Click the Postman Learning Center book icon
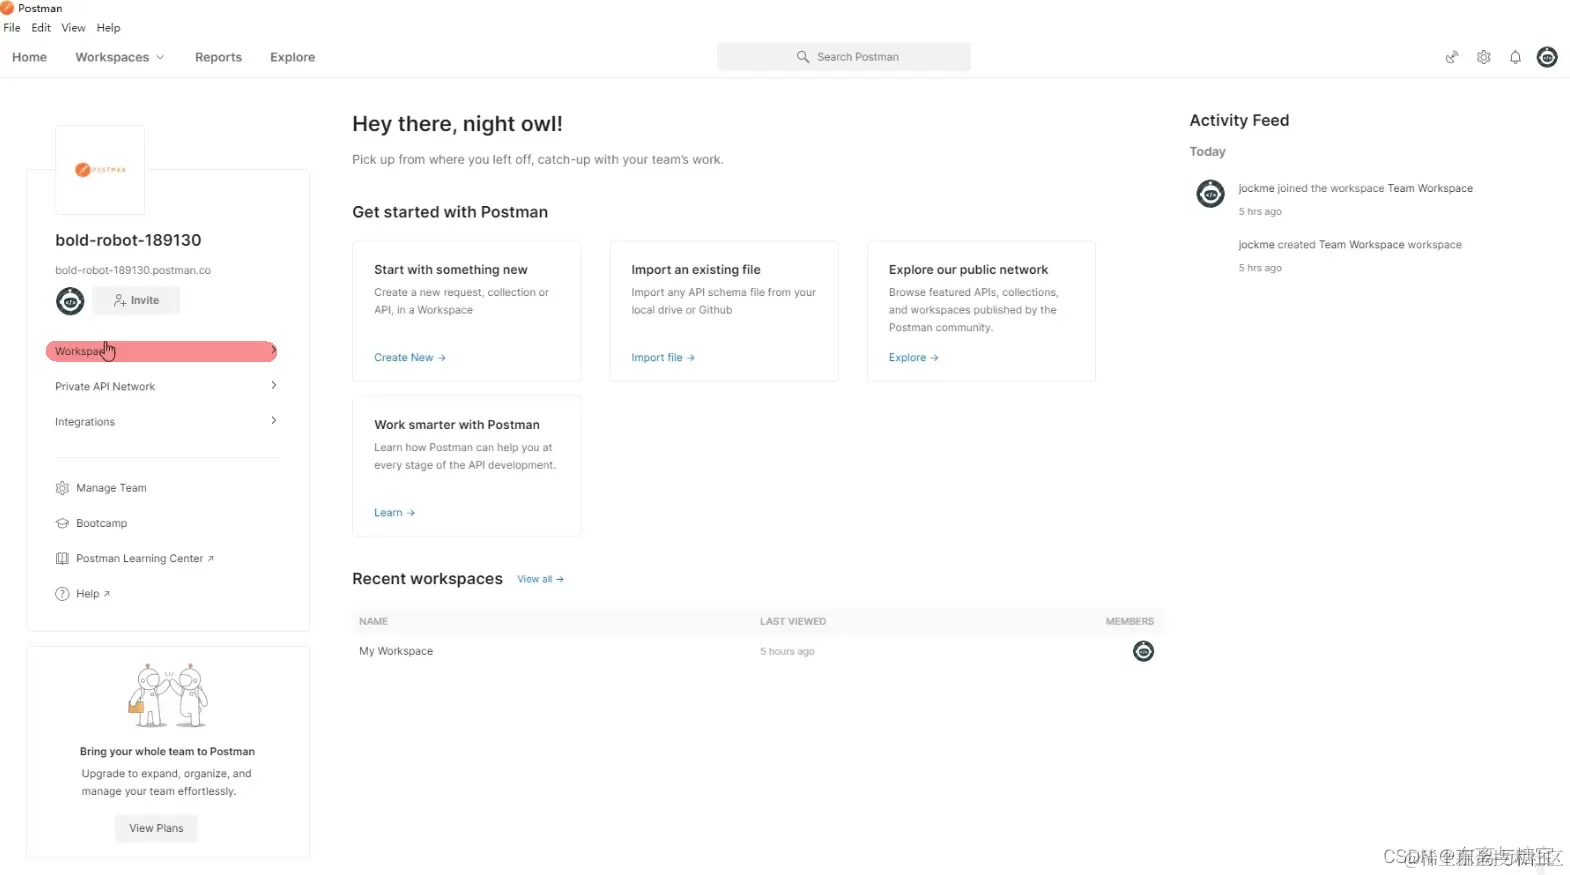 tap(62, 559)
